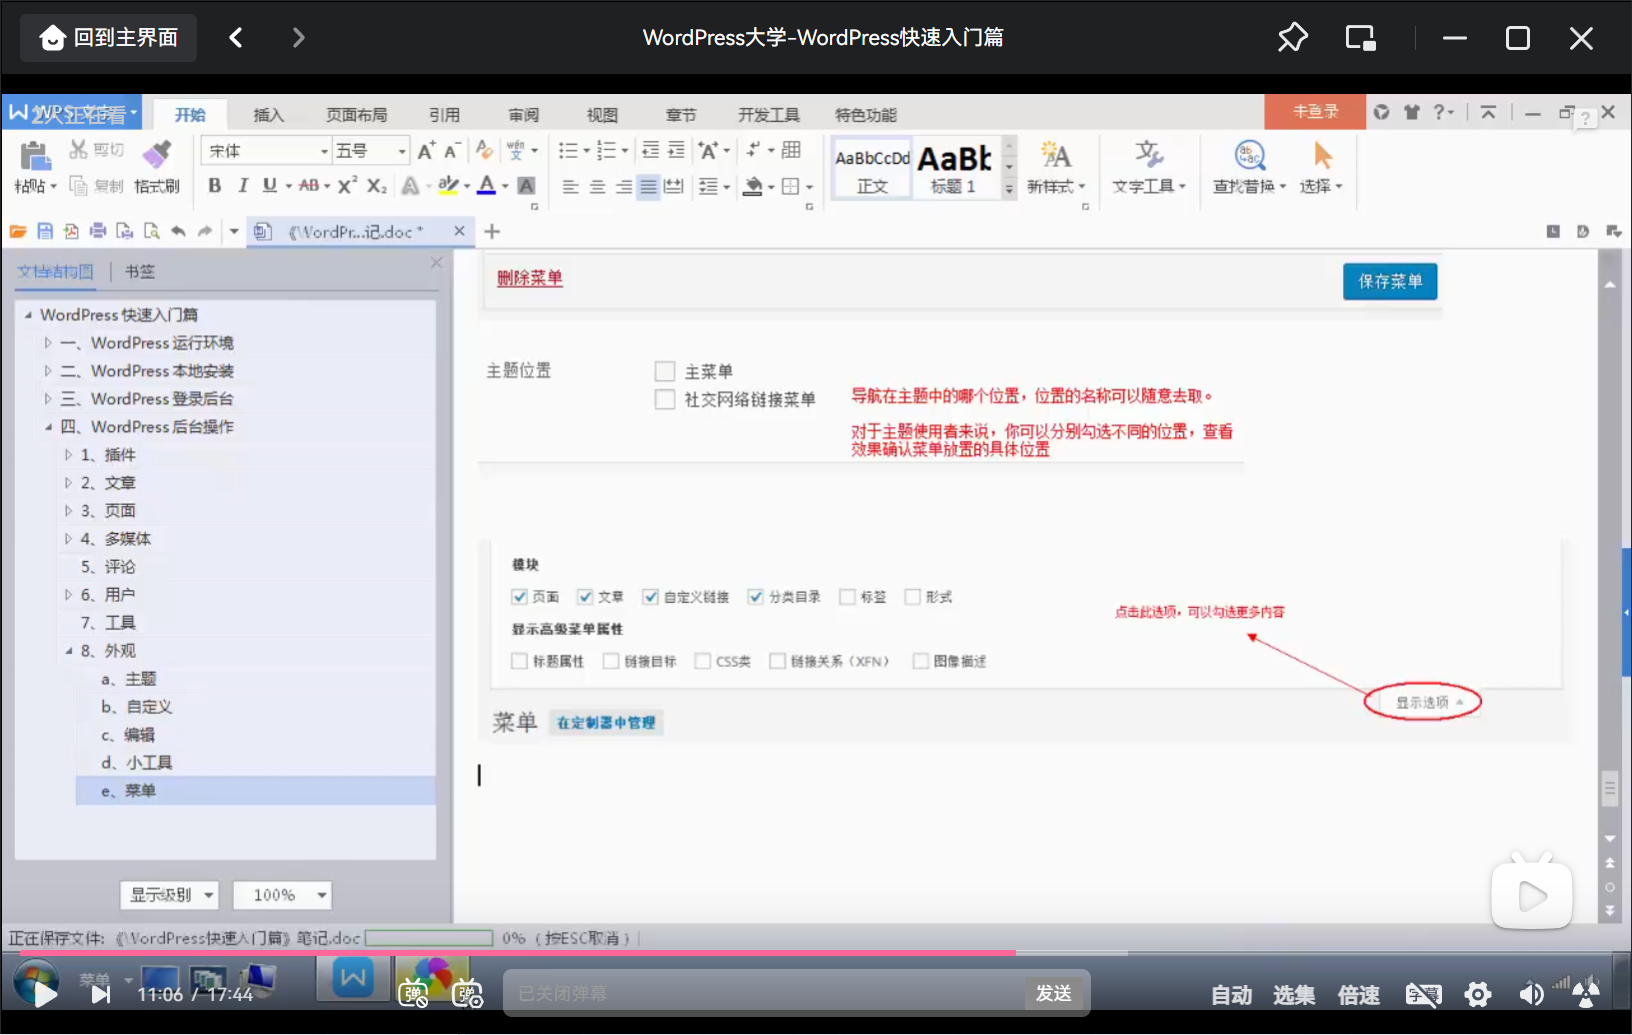Click the 选择 cursor icon
The height and width of the screenshot is (1035, 1632).
point(1322,156)
